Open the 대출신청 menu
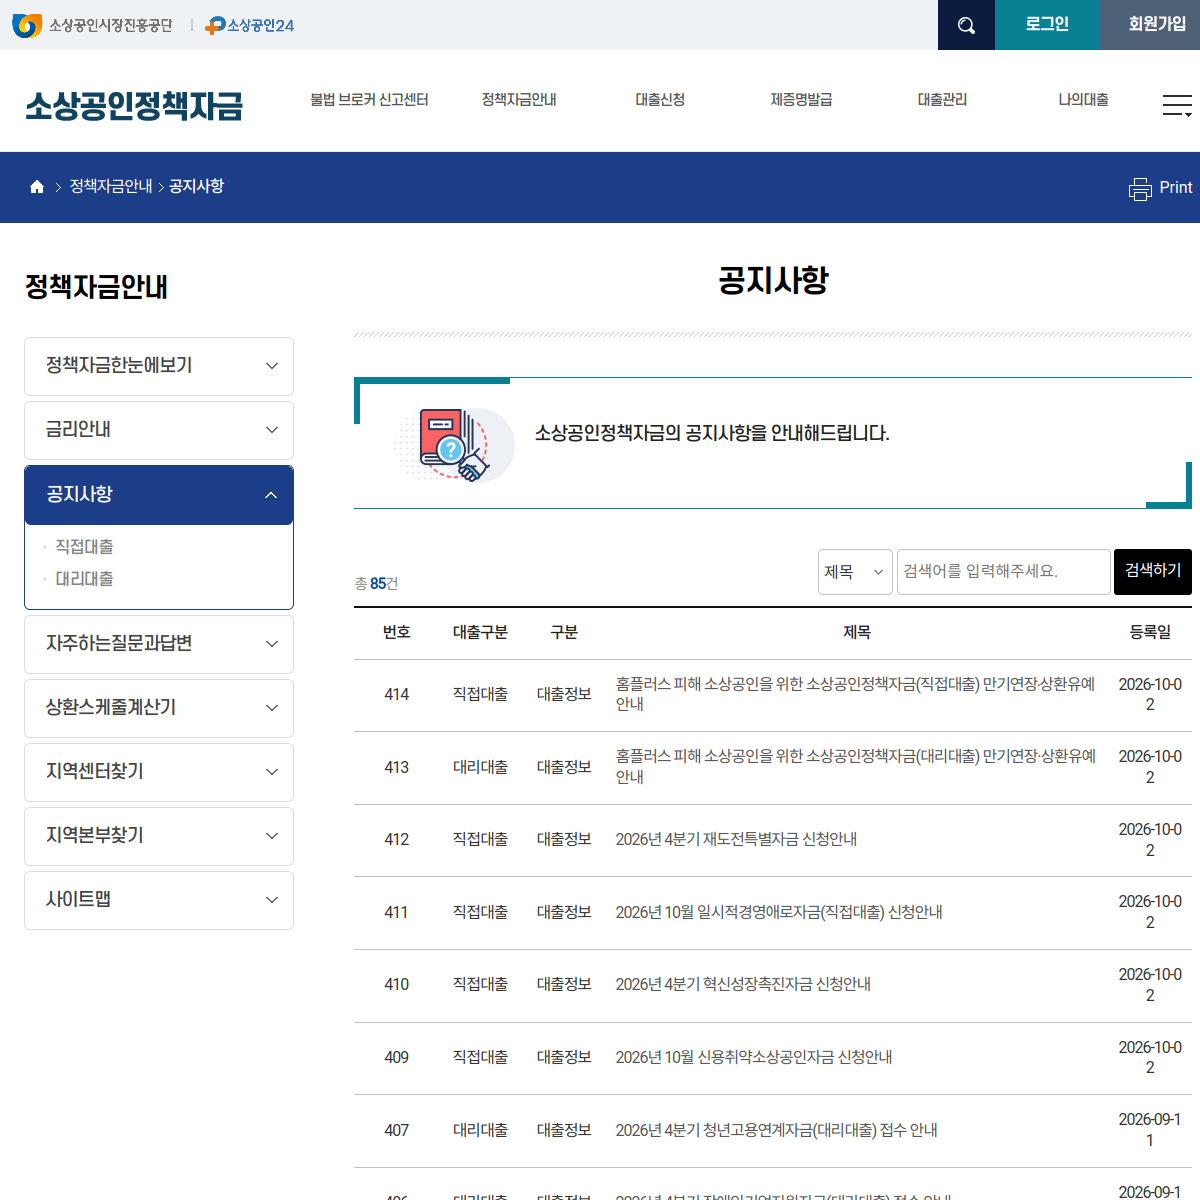This screenshot has height=1200, width=1200. click(x=660, y=100)
